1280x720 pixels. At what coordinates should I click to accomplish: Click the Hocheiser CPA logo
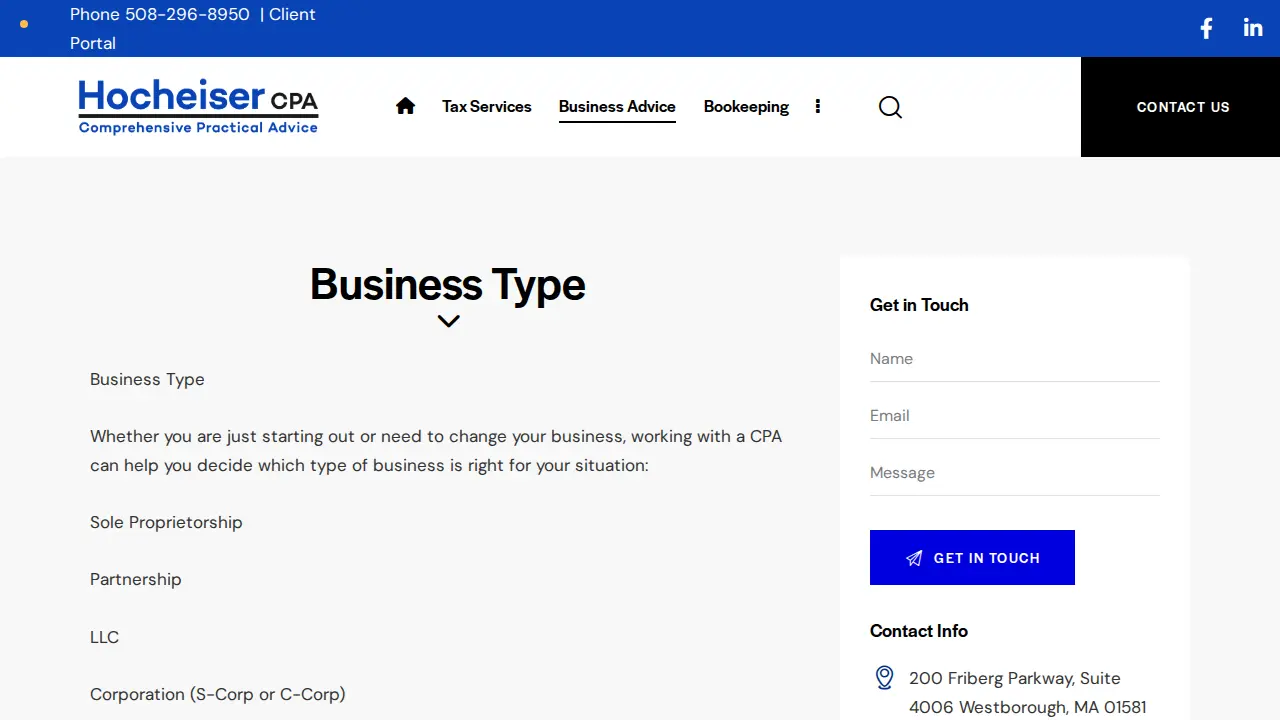tap(198, 106)
